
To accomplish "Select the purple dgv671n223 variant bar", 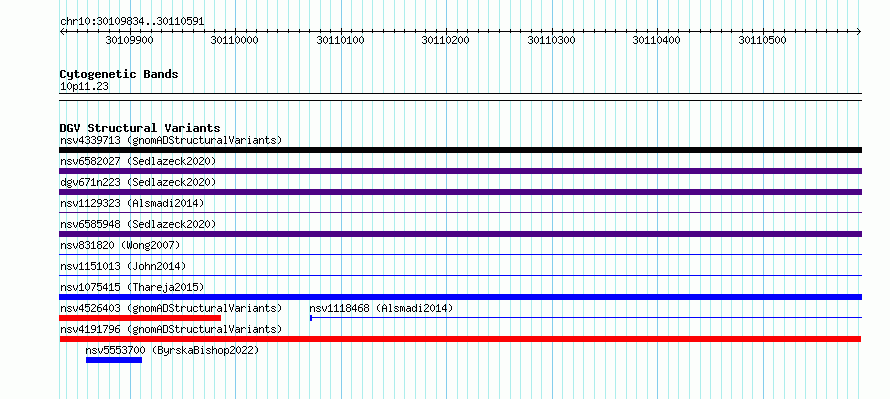I will pos(460,192).
